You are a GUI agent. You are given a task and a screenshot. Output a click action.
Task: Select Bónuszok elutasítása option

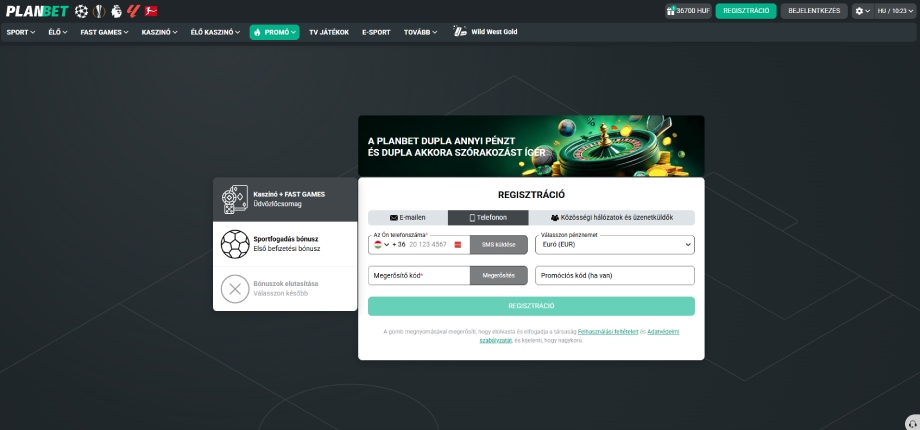point(285,289)
